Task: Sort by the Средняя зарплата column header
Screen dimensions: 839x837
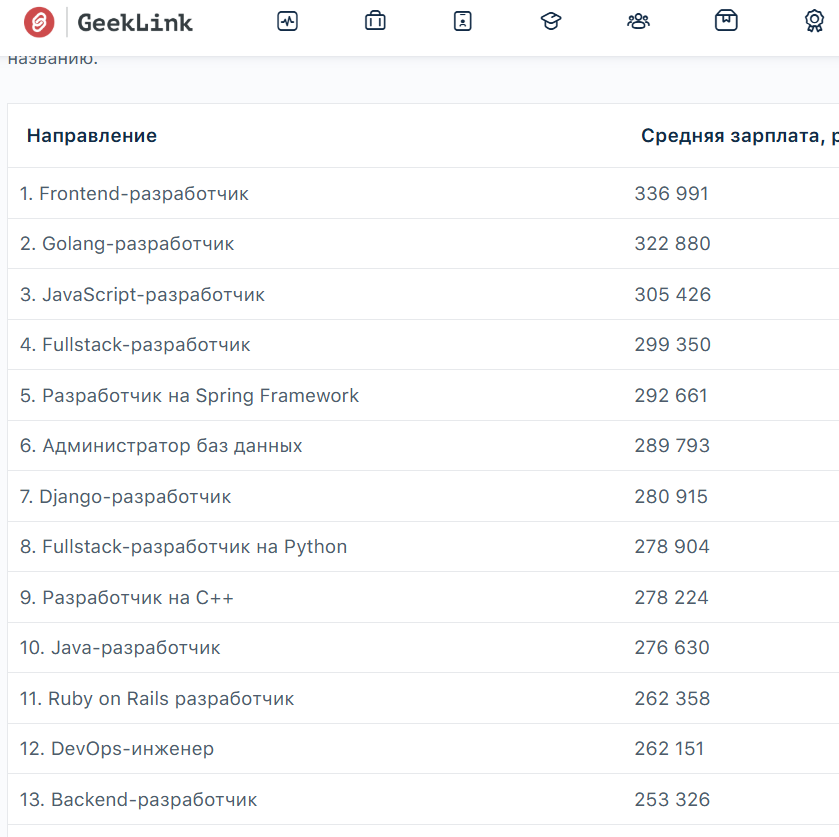Action: (738, 136)
